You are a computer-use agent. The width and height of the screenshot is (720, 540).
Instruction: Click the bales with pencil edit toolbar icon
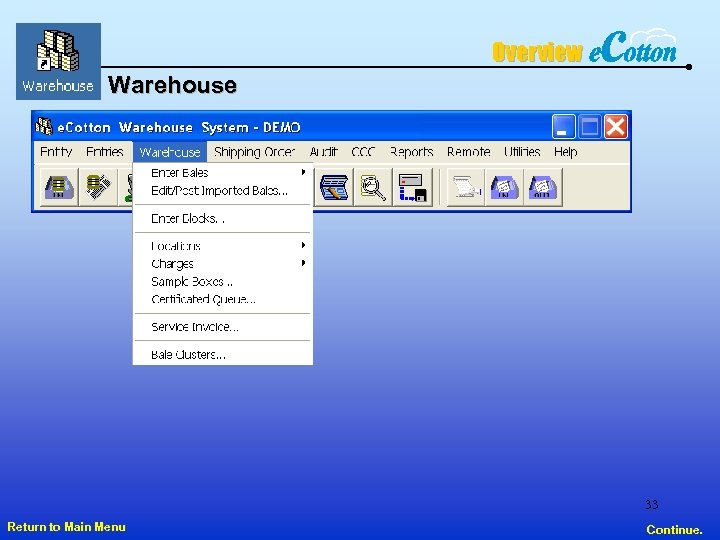point(98,187)
